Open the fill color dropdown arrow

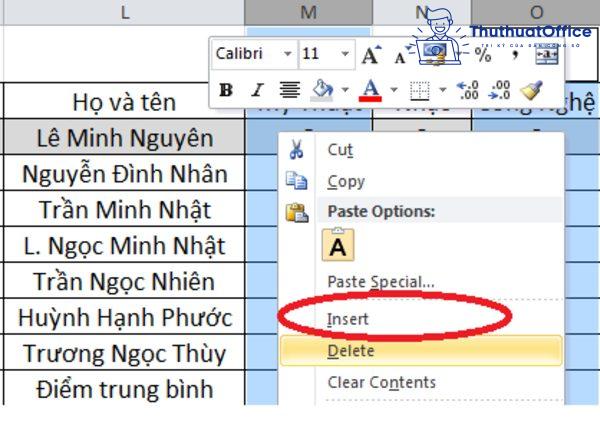coord(345,90)
